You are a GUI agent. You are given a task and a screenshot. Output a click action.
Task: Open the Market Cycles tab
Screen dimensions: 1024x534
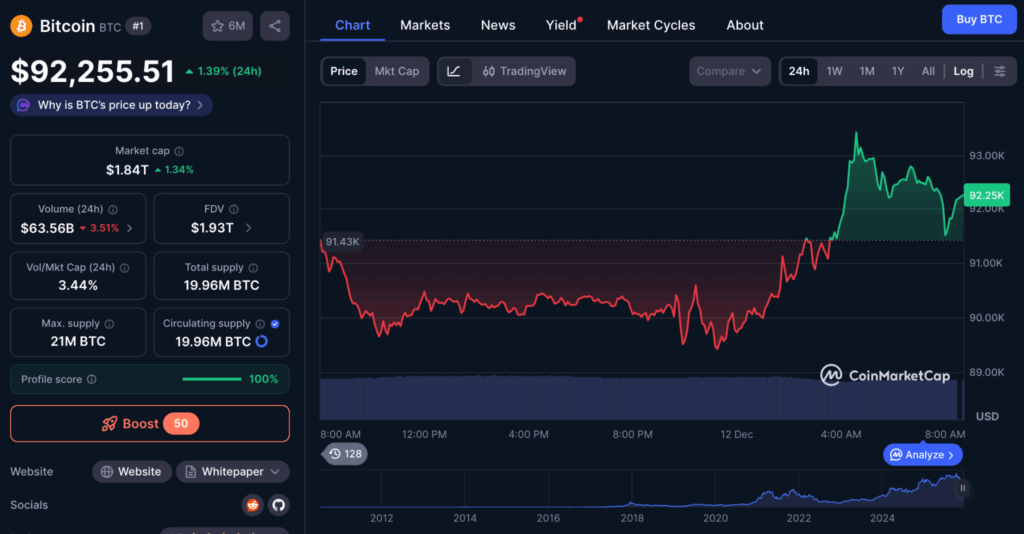(651, 25)
